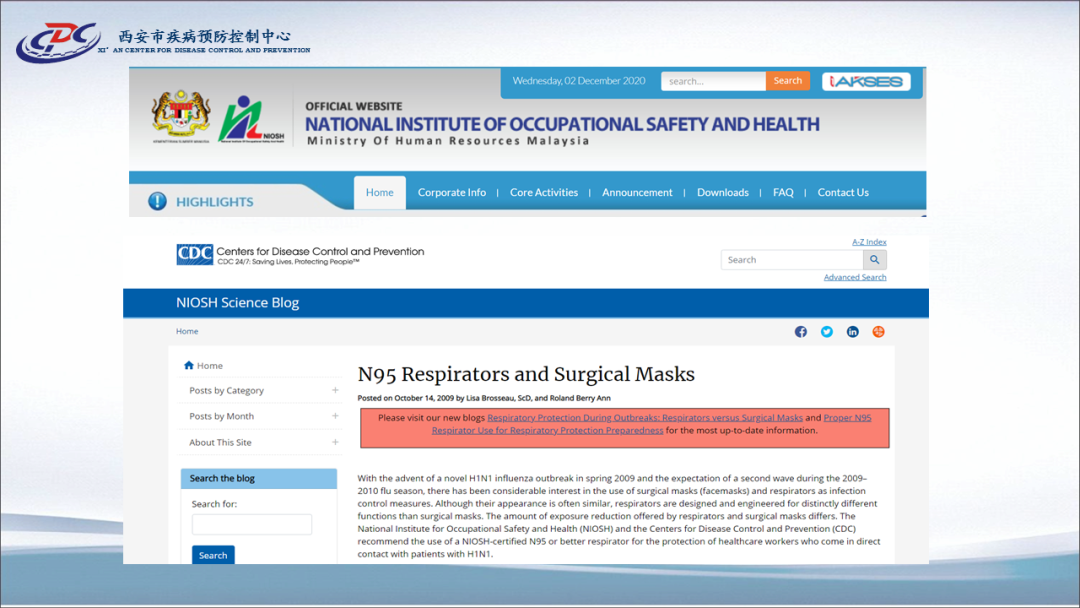Click the Search for blog input box
Screen dimensions: 1080x608
click(251, 525)
